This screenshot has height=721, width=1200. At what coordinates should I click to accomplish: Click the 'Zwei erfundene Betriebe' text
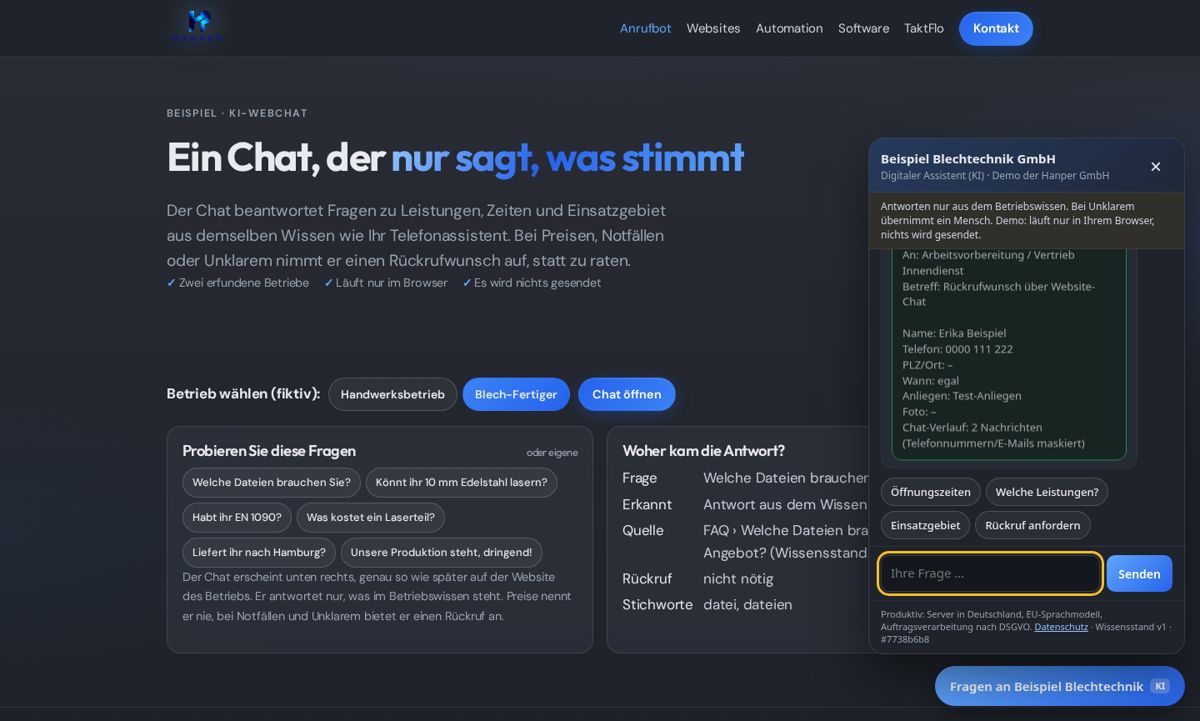244,283
